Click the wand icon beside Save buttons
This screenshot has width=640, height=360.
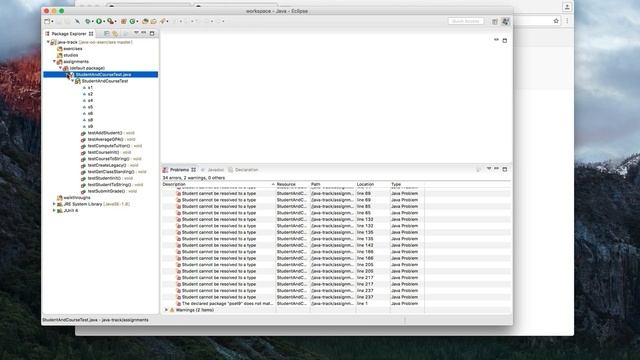77,21
